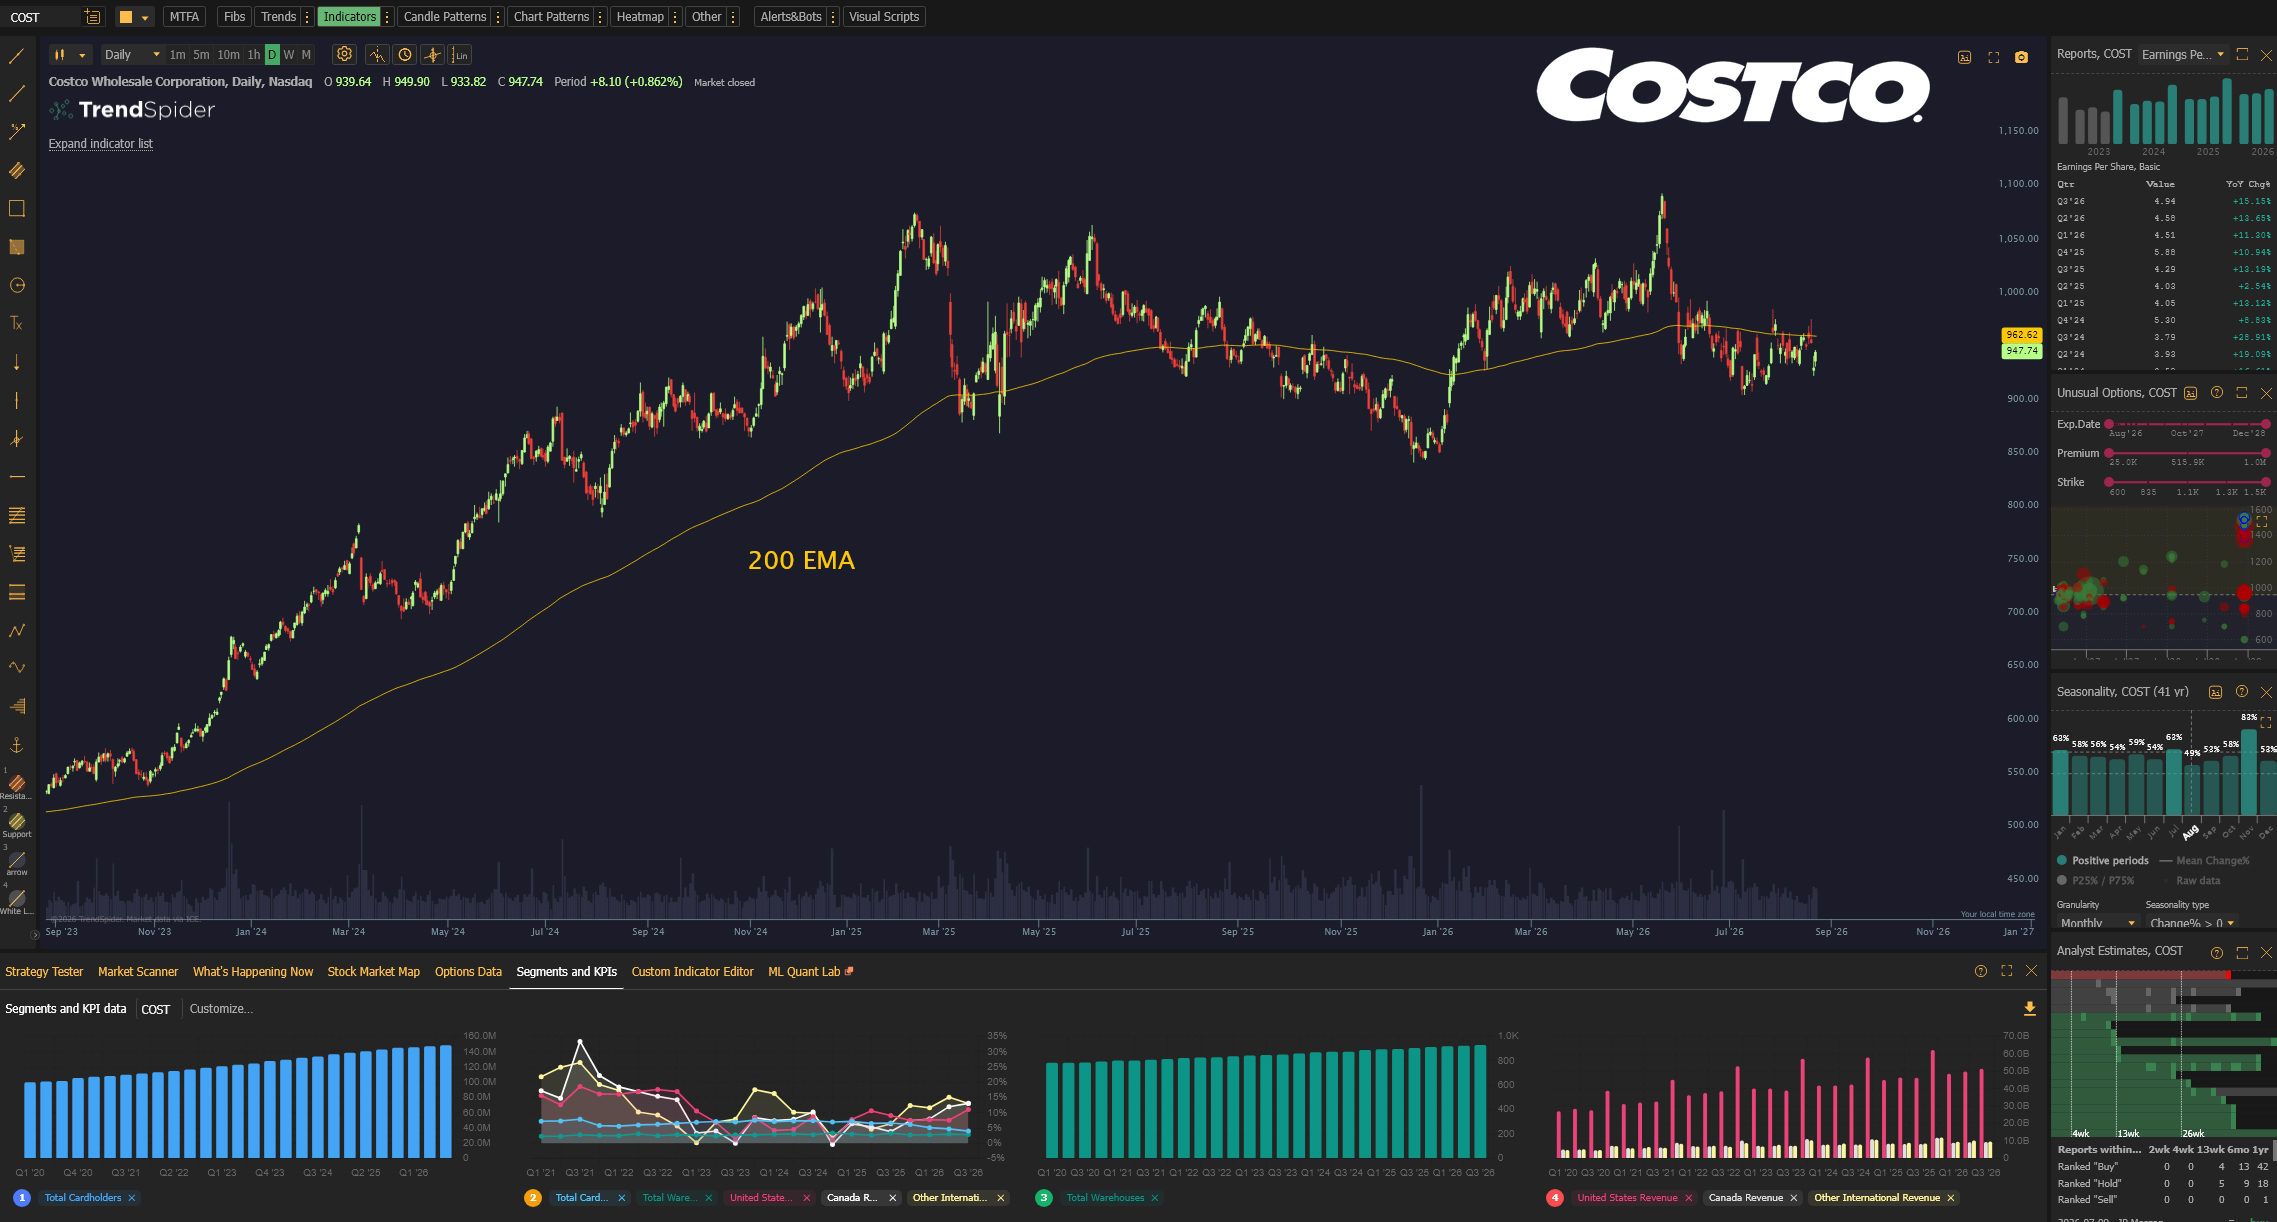Select the Resistance zone tool

[17, 787]
